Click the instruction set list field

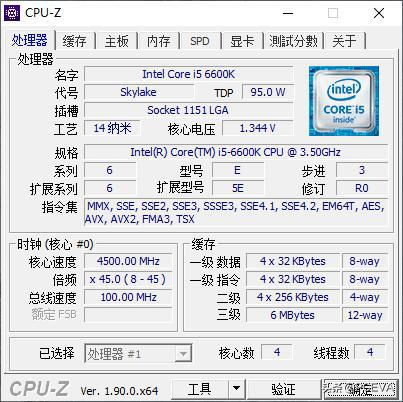[x=236, y=213]
